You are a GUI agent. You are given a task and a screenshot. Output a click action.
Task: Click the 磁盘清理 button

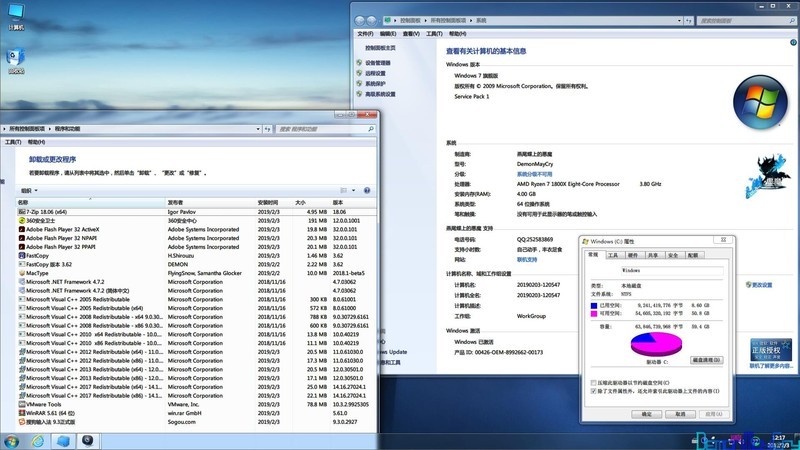pos(706,360)
